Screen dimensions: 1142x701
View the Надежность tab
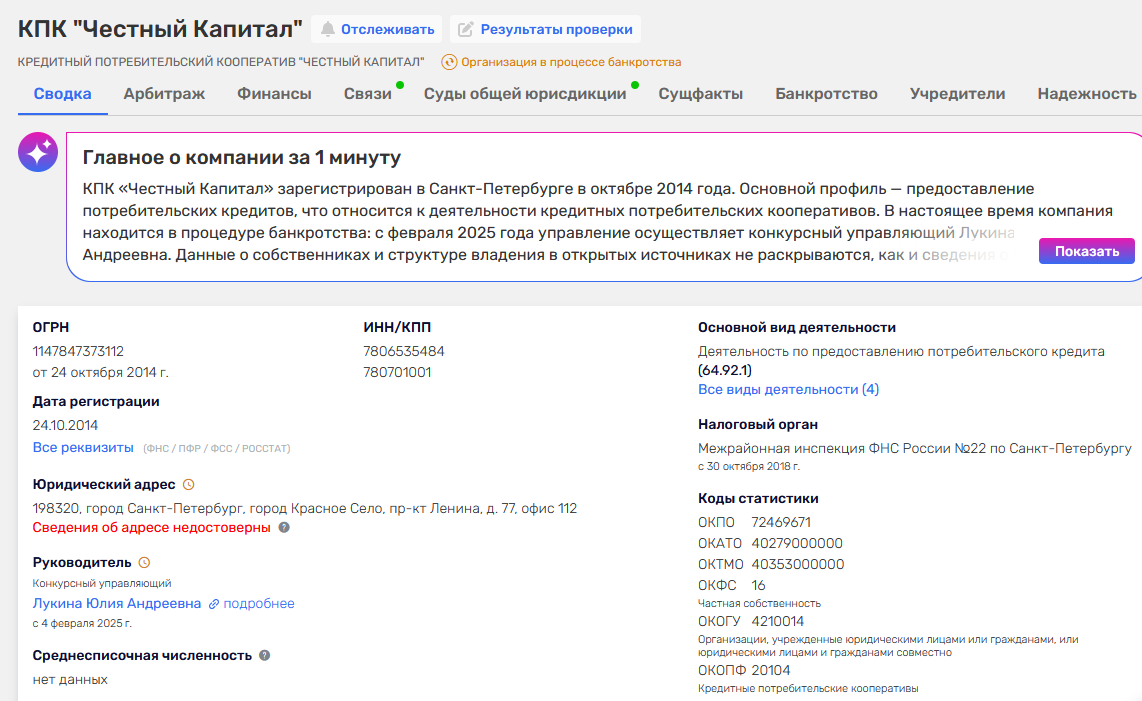click(x=1087, y=94)
